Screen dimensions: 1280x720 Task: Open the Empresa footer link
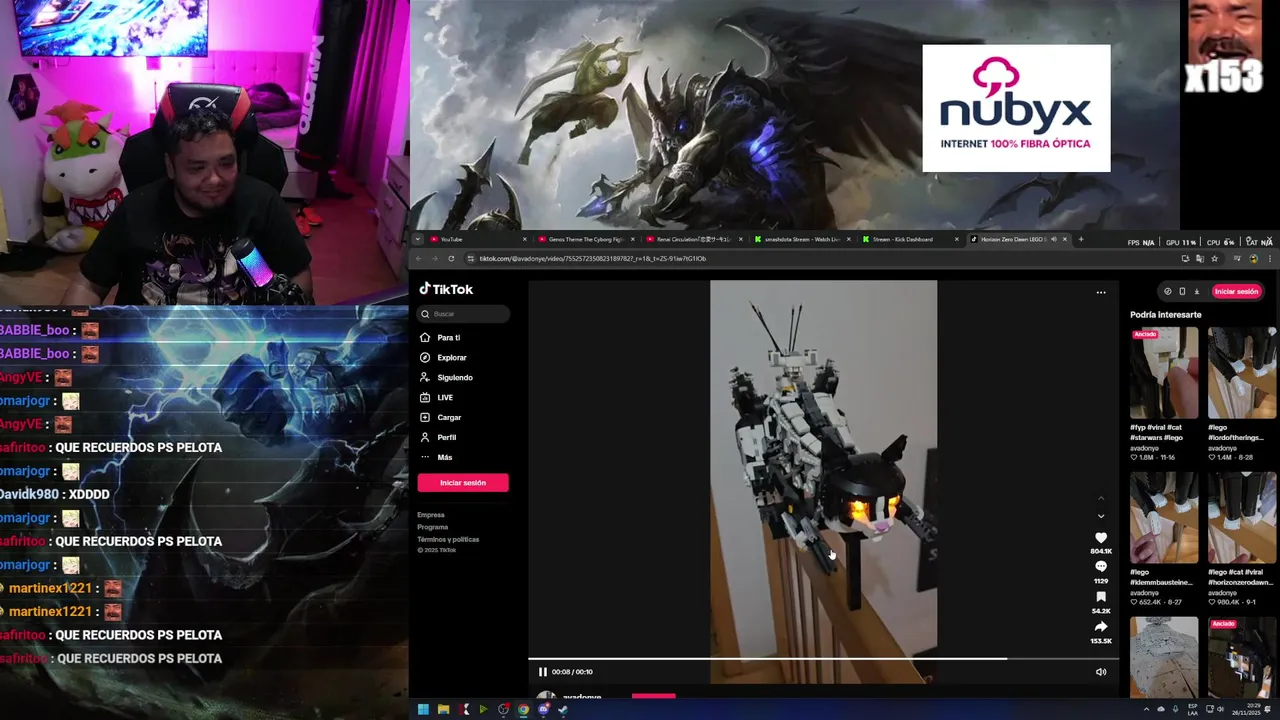431,515
